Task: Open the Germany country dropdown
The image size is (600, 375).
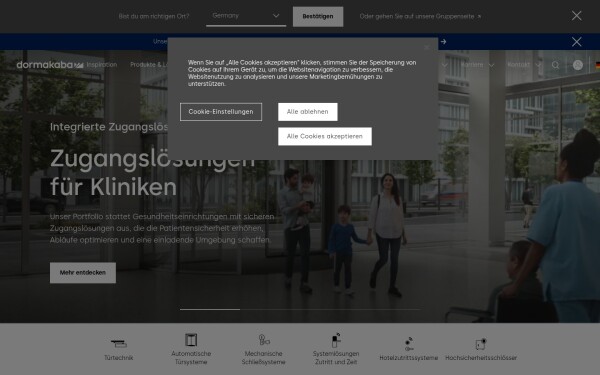Action: pyautogui.click(x=246, y=16)
